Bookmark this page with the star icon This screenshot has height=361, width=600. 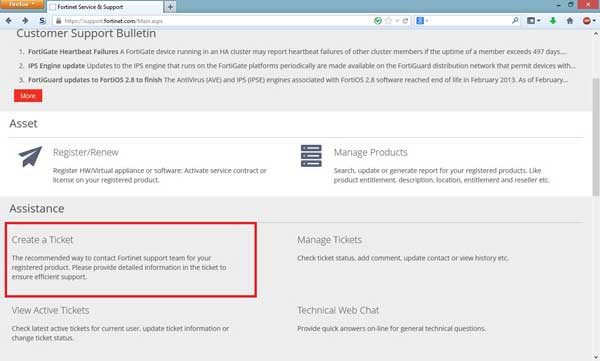pyautogui.click(x=388, y=21)
